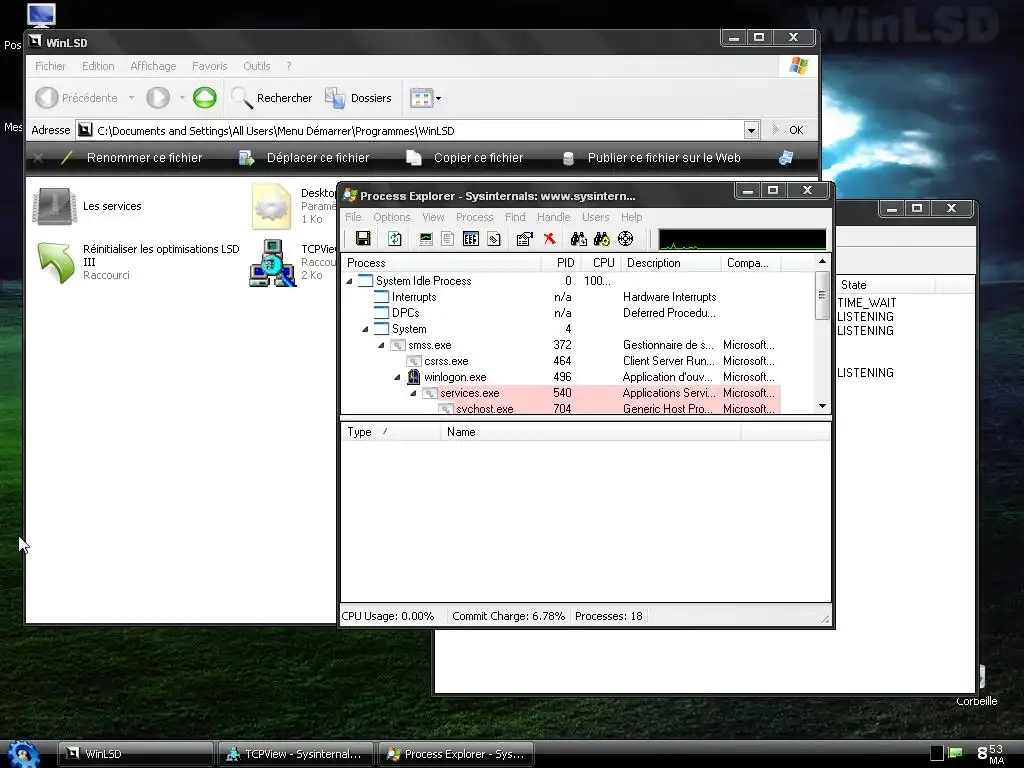This screenshot has height=768, width=1024.
Task: Click the second binoculars find icon
Action: click(601, 239)
